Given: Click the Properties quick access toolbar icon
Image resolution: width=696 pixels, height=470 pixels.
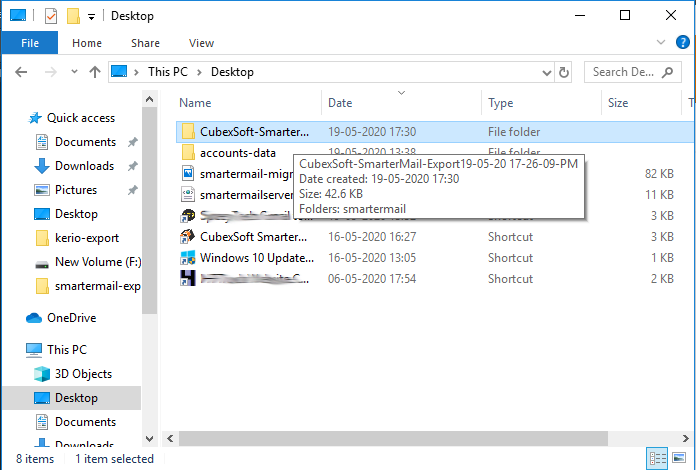Looking at the screenshot, I should [x=51, y=16].
